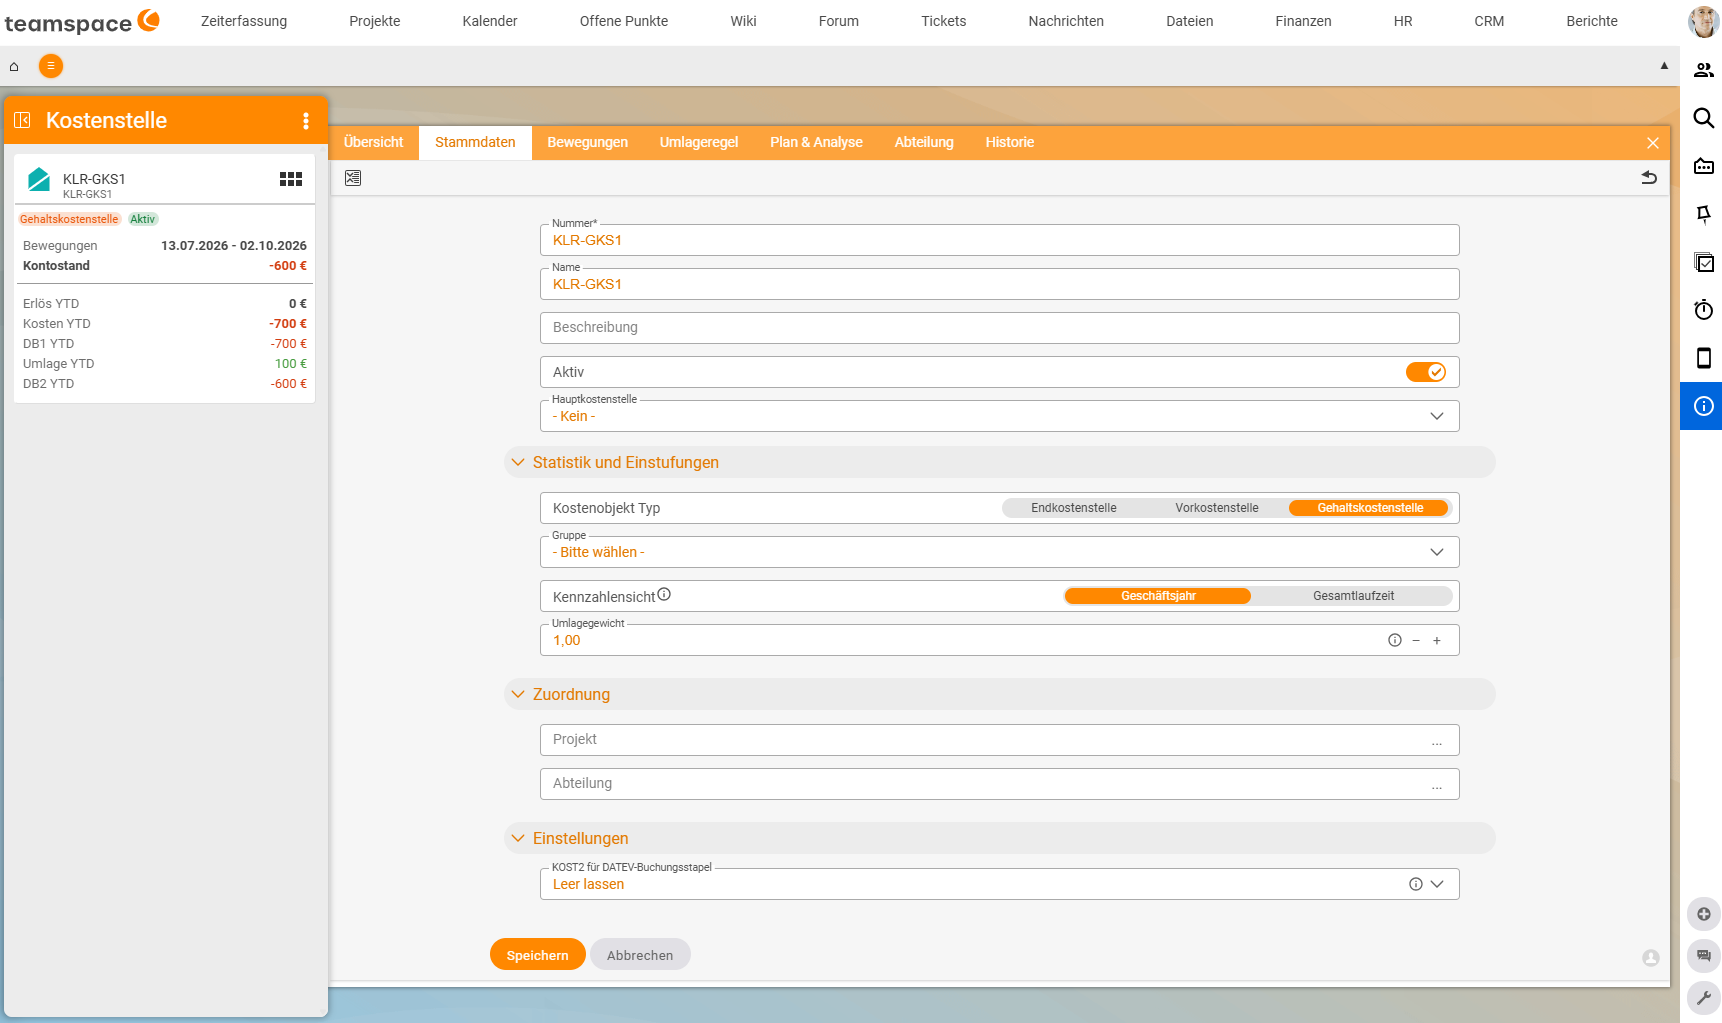Increase Umlagegewicht with the plus stepper
This screenshot has width=1722, height=1023.
(1437, 641)
